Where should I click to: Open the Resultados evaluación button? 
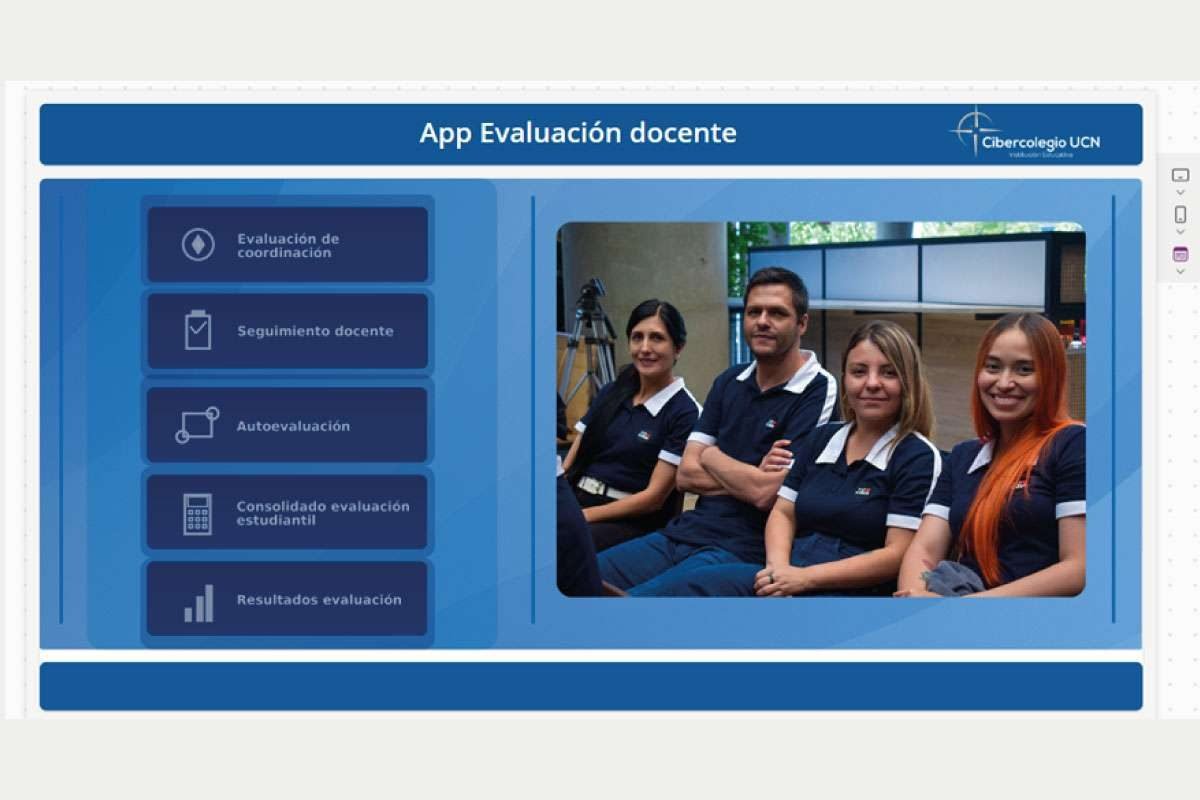(x=287, y=600)
